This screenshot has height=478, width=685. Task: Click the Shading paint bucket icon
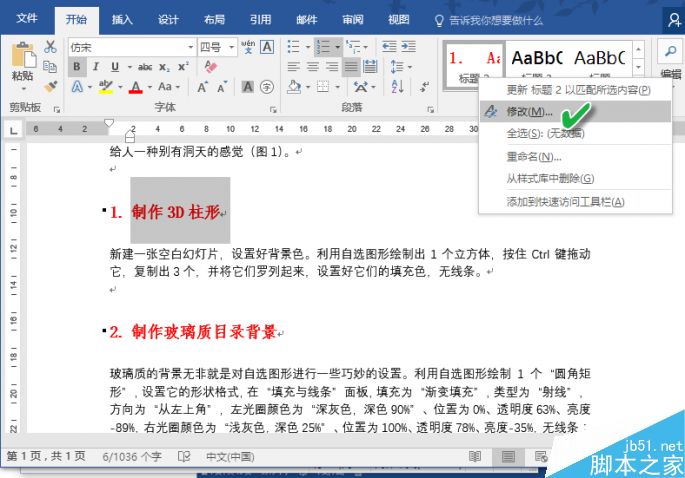294,87
